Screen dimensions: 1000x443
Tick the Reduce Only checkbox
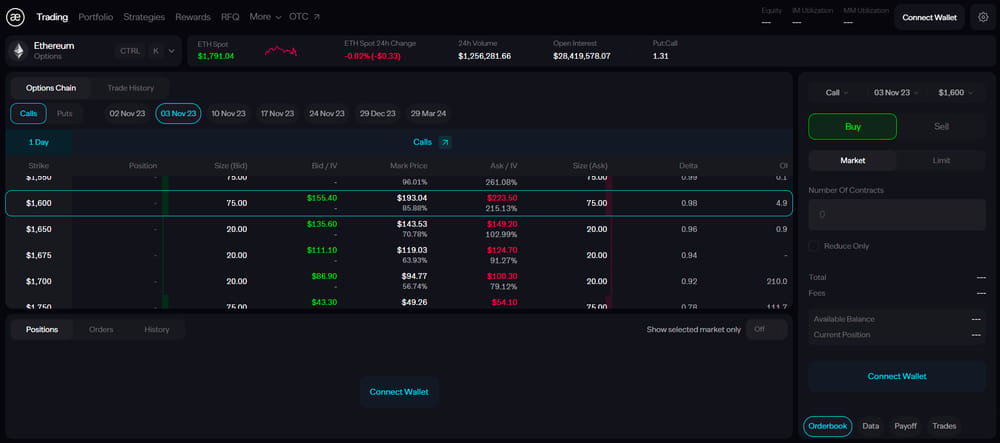click(x=813, y=246)
